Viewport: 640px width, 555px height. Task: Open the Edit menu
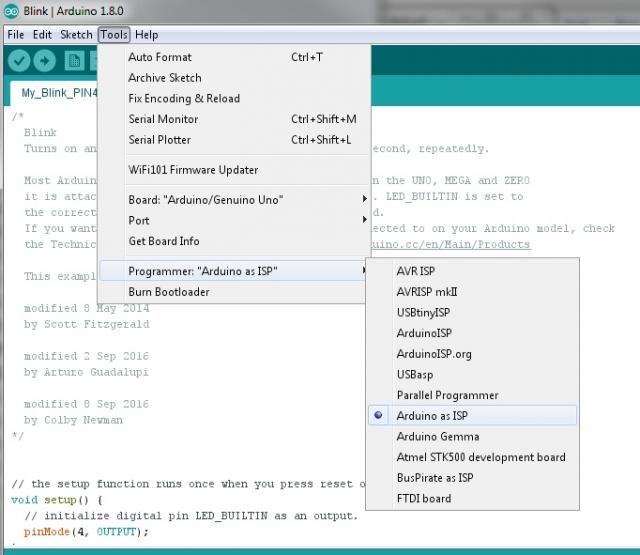[x=42, y=35]
